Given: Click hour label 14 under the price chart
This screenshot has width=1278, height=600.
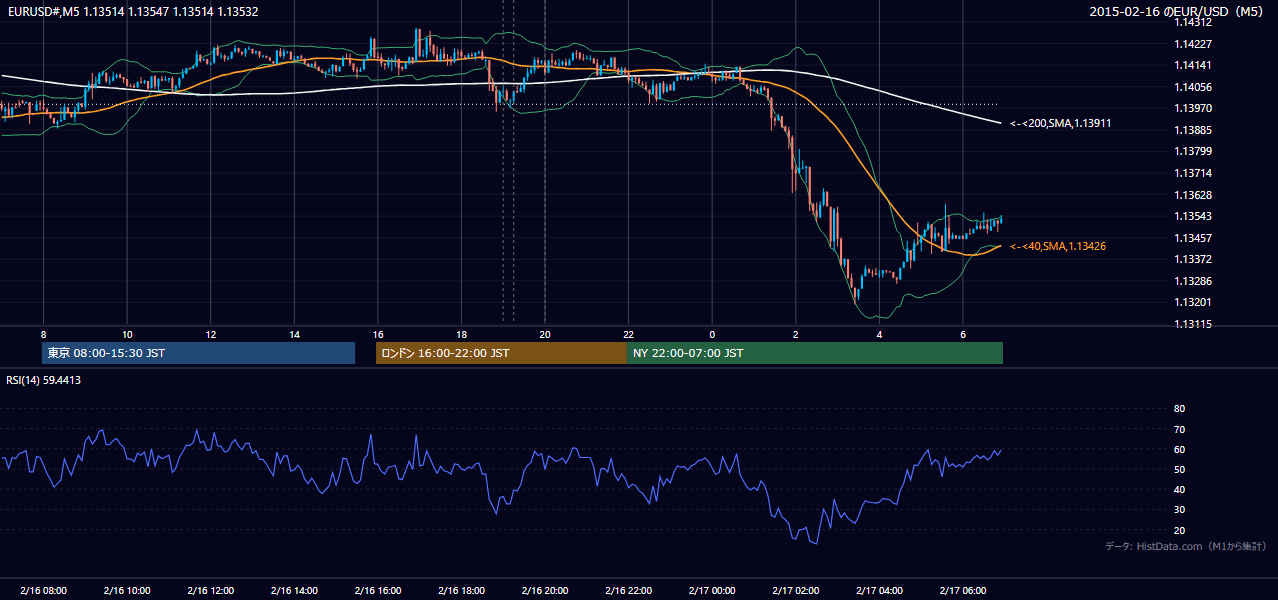Looking at the screenshot, I should click(x=294, y=334).
